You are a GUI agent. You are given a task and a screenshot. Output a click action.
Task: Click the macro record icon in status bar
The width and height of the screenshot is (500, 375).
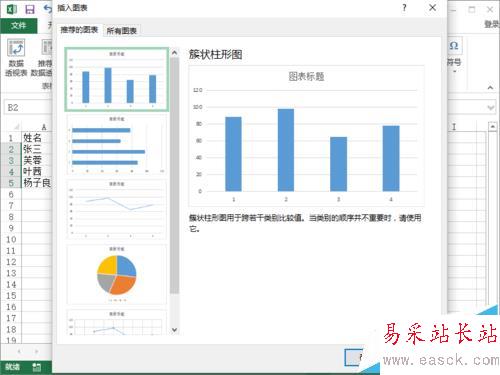[x=37, y=367]
